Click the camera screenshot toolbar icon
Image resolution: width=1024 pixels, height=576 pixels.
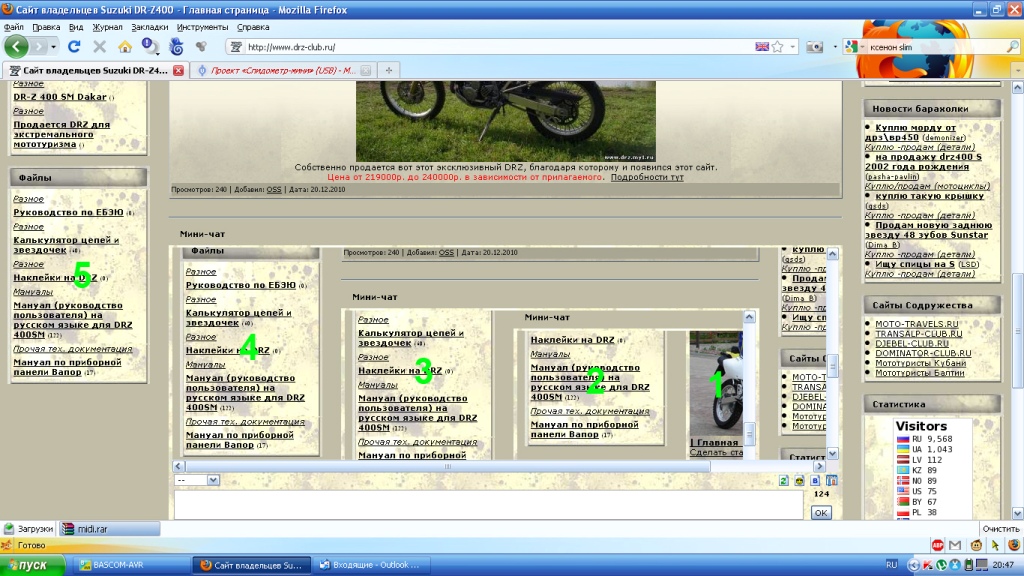click(814, 47)
